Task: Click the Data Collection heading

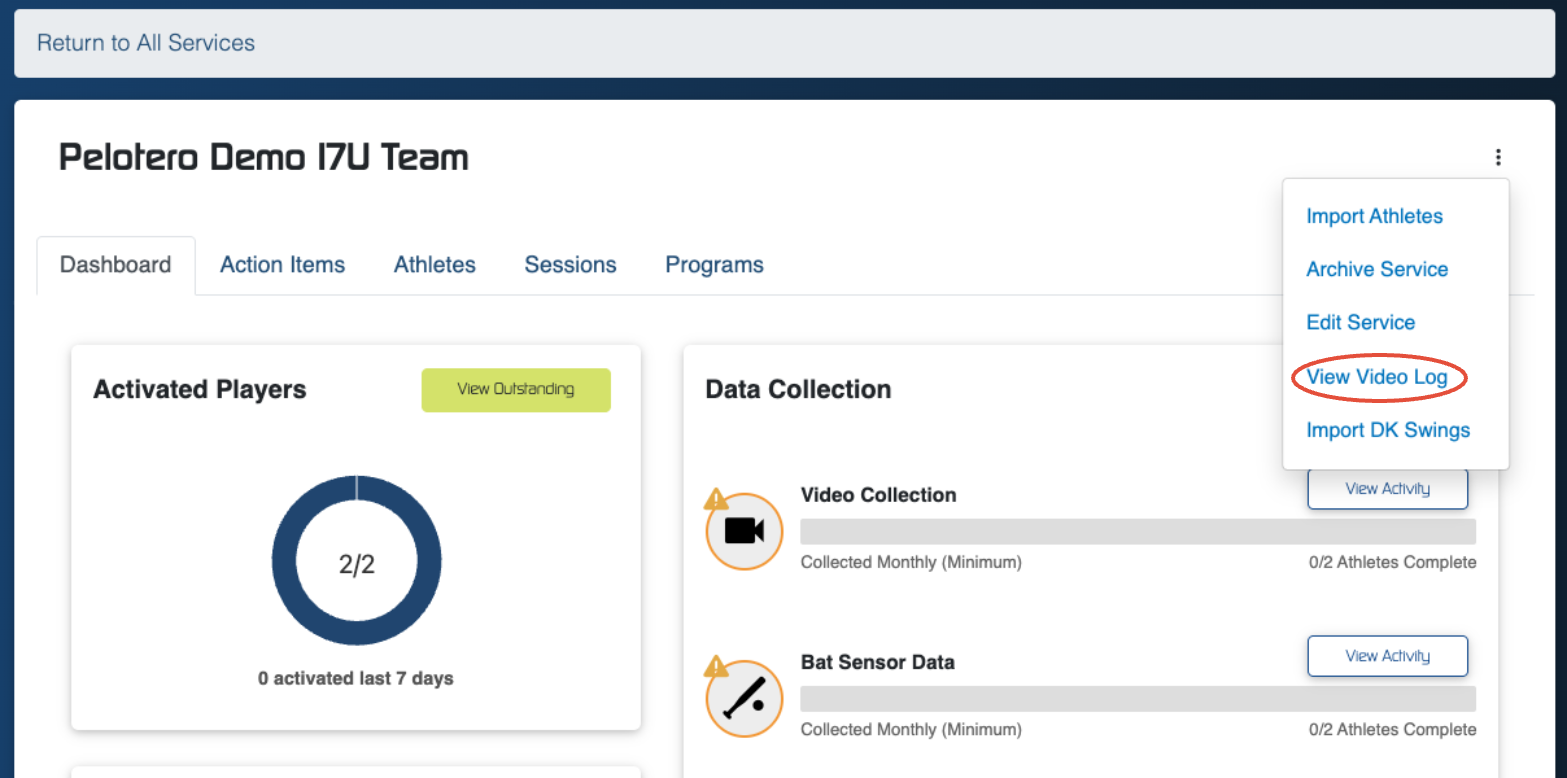Action: click(x=798, y=389)
